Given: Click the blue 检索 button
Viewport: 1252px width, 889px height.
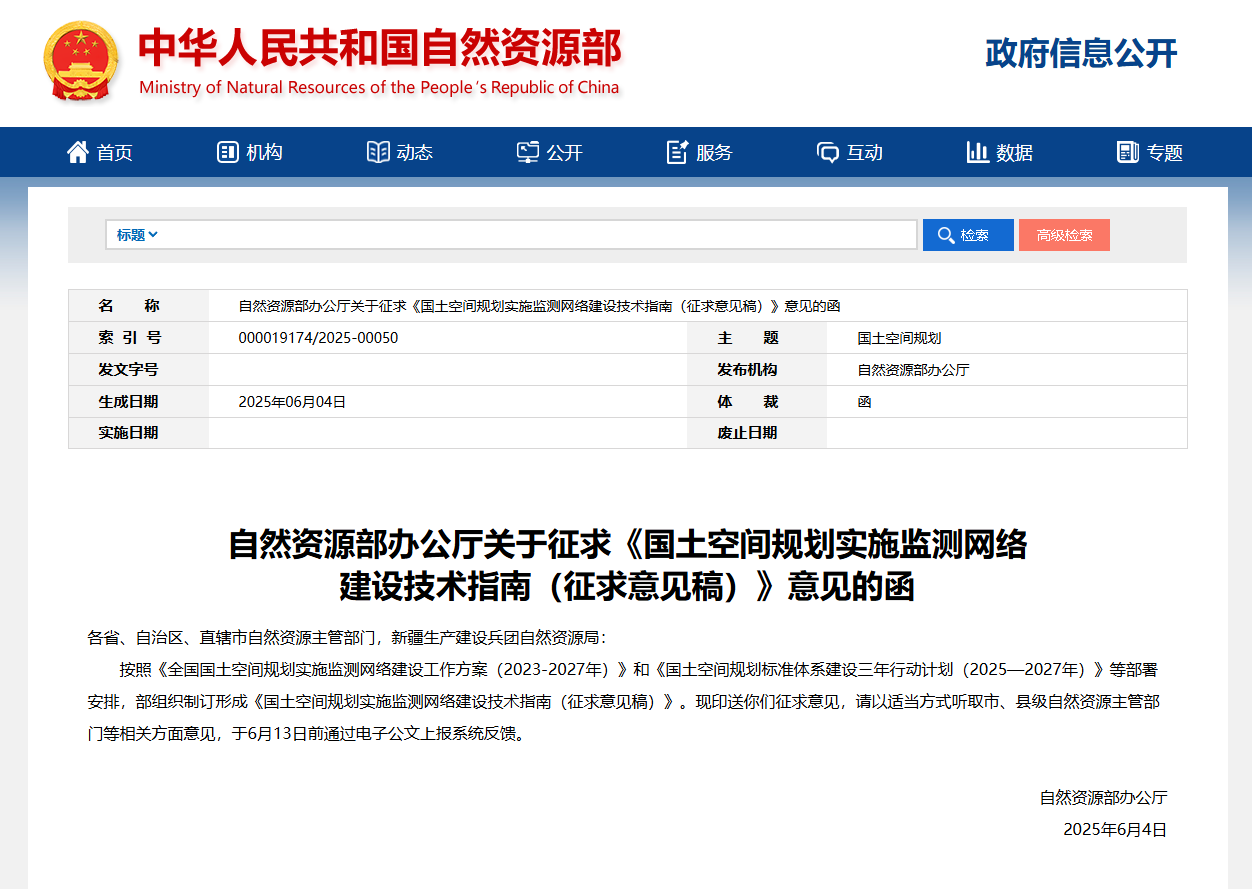Looking at the screenshot, I should tap(968, 235).
